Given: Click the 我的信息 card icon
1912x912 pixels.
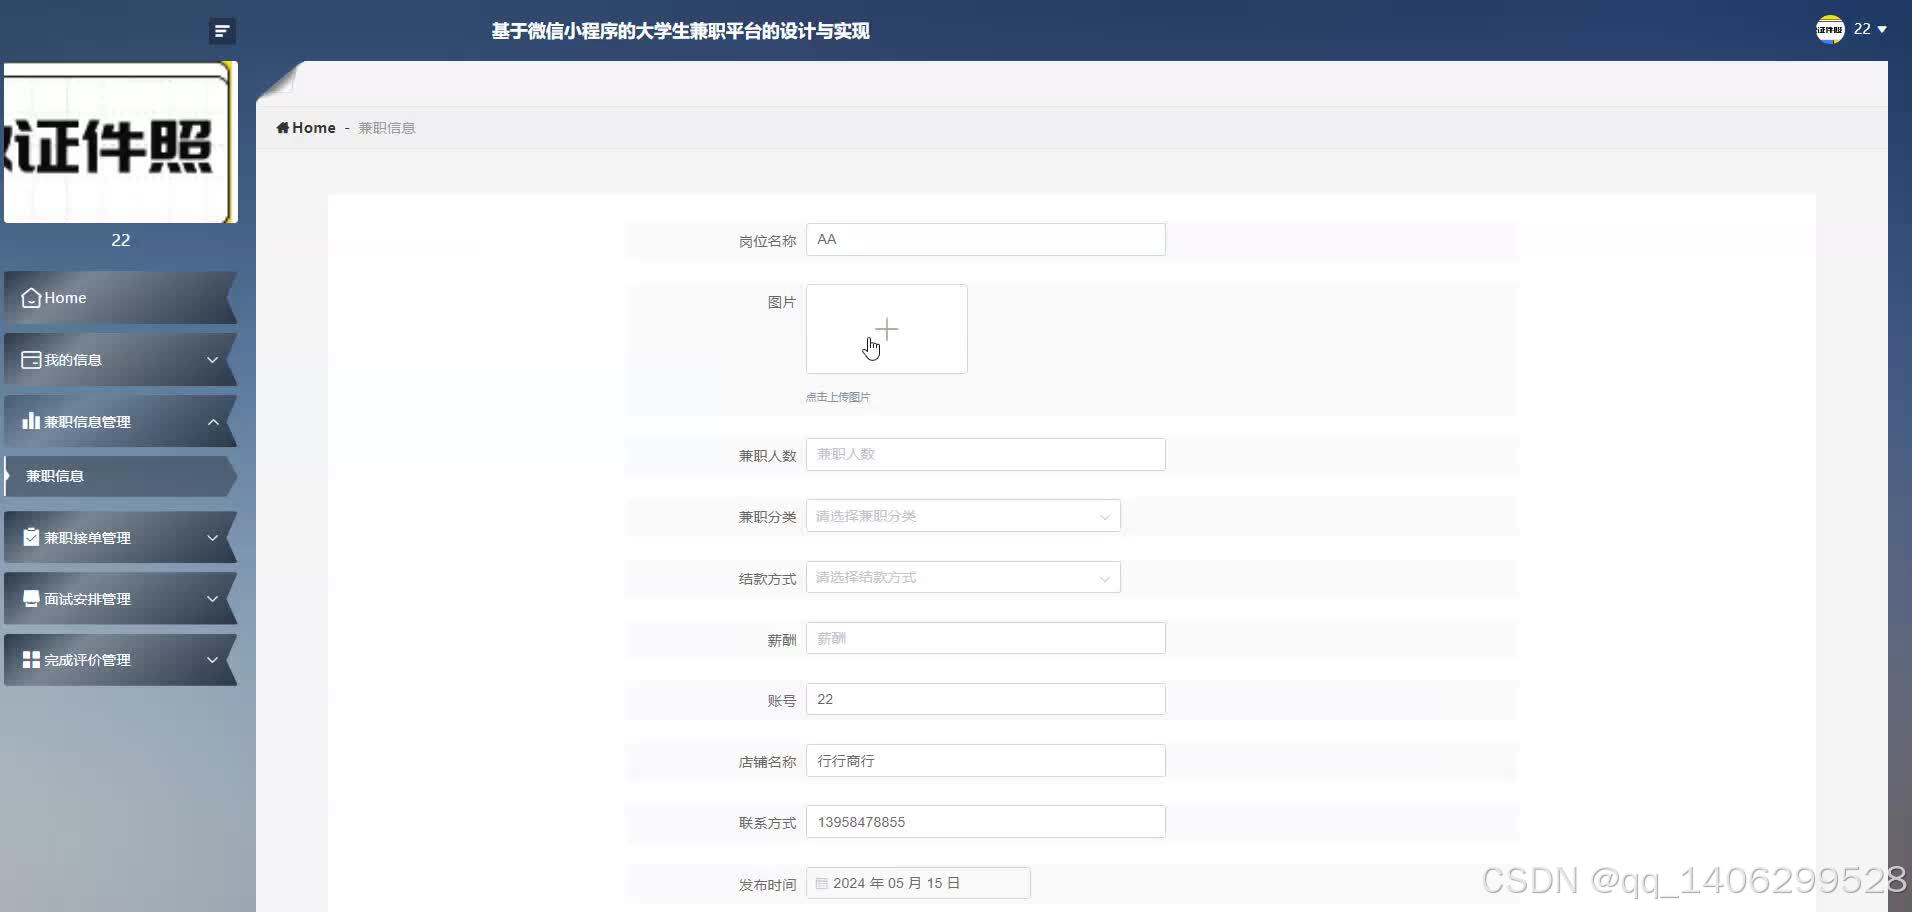Looking at the screenshot, I should (31, 360).
